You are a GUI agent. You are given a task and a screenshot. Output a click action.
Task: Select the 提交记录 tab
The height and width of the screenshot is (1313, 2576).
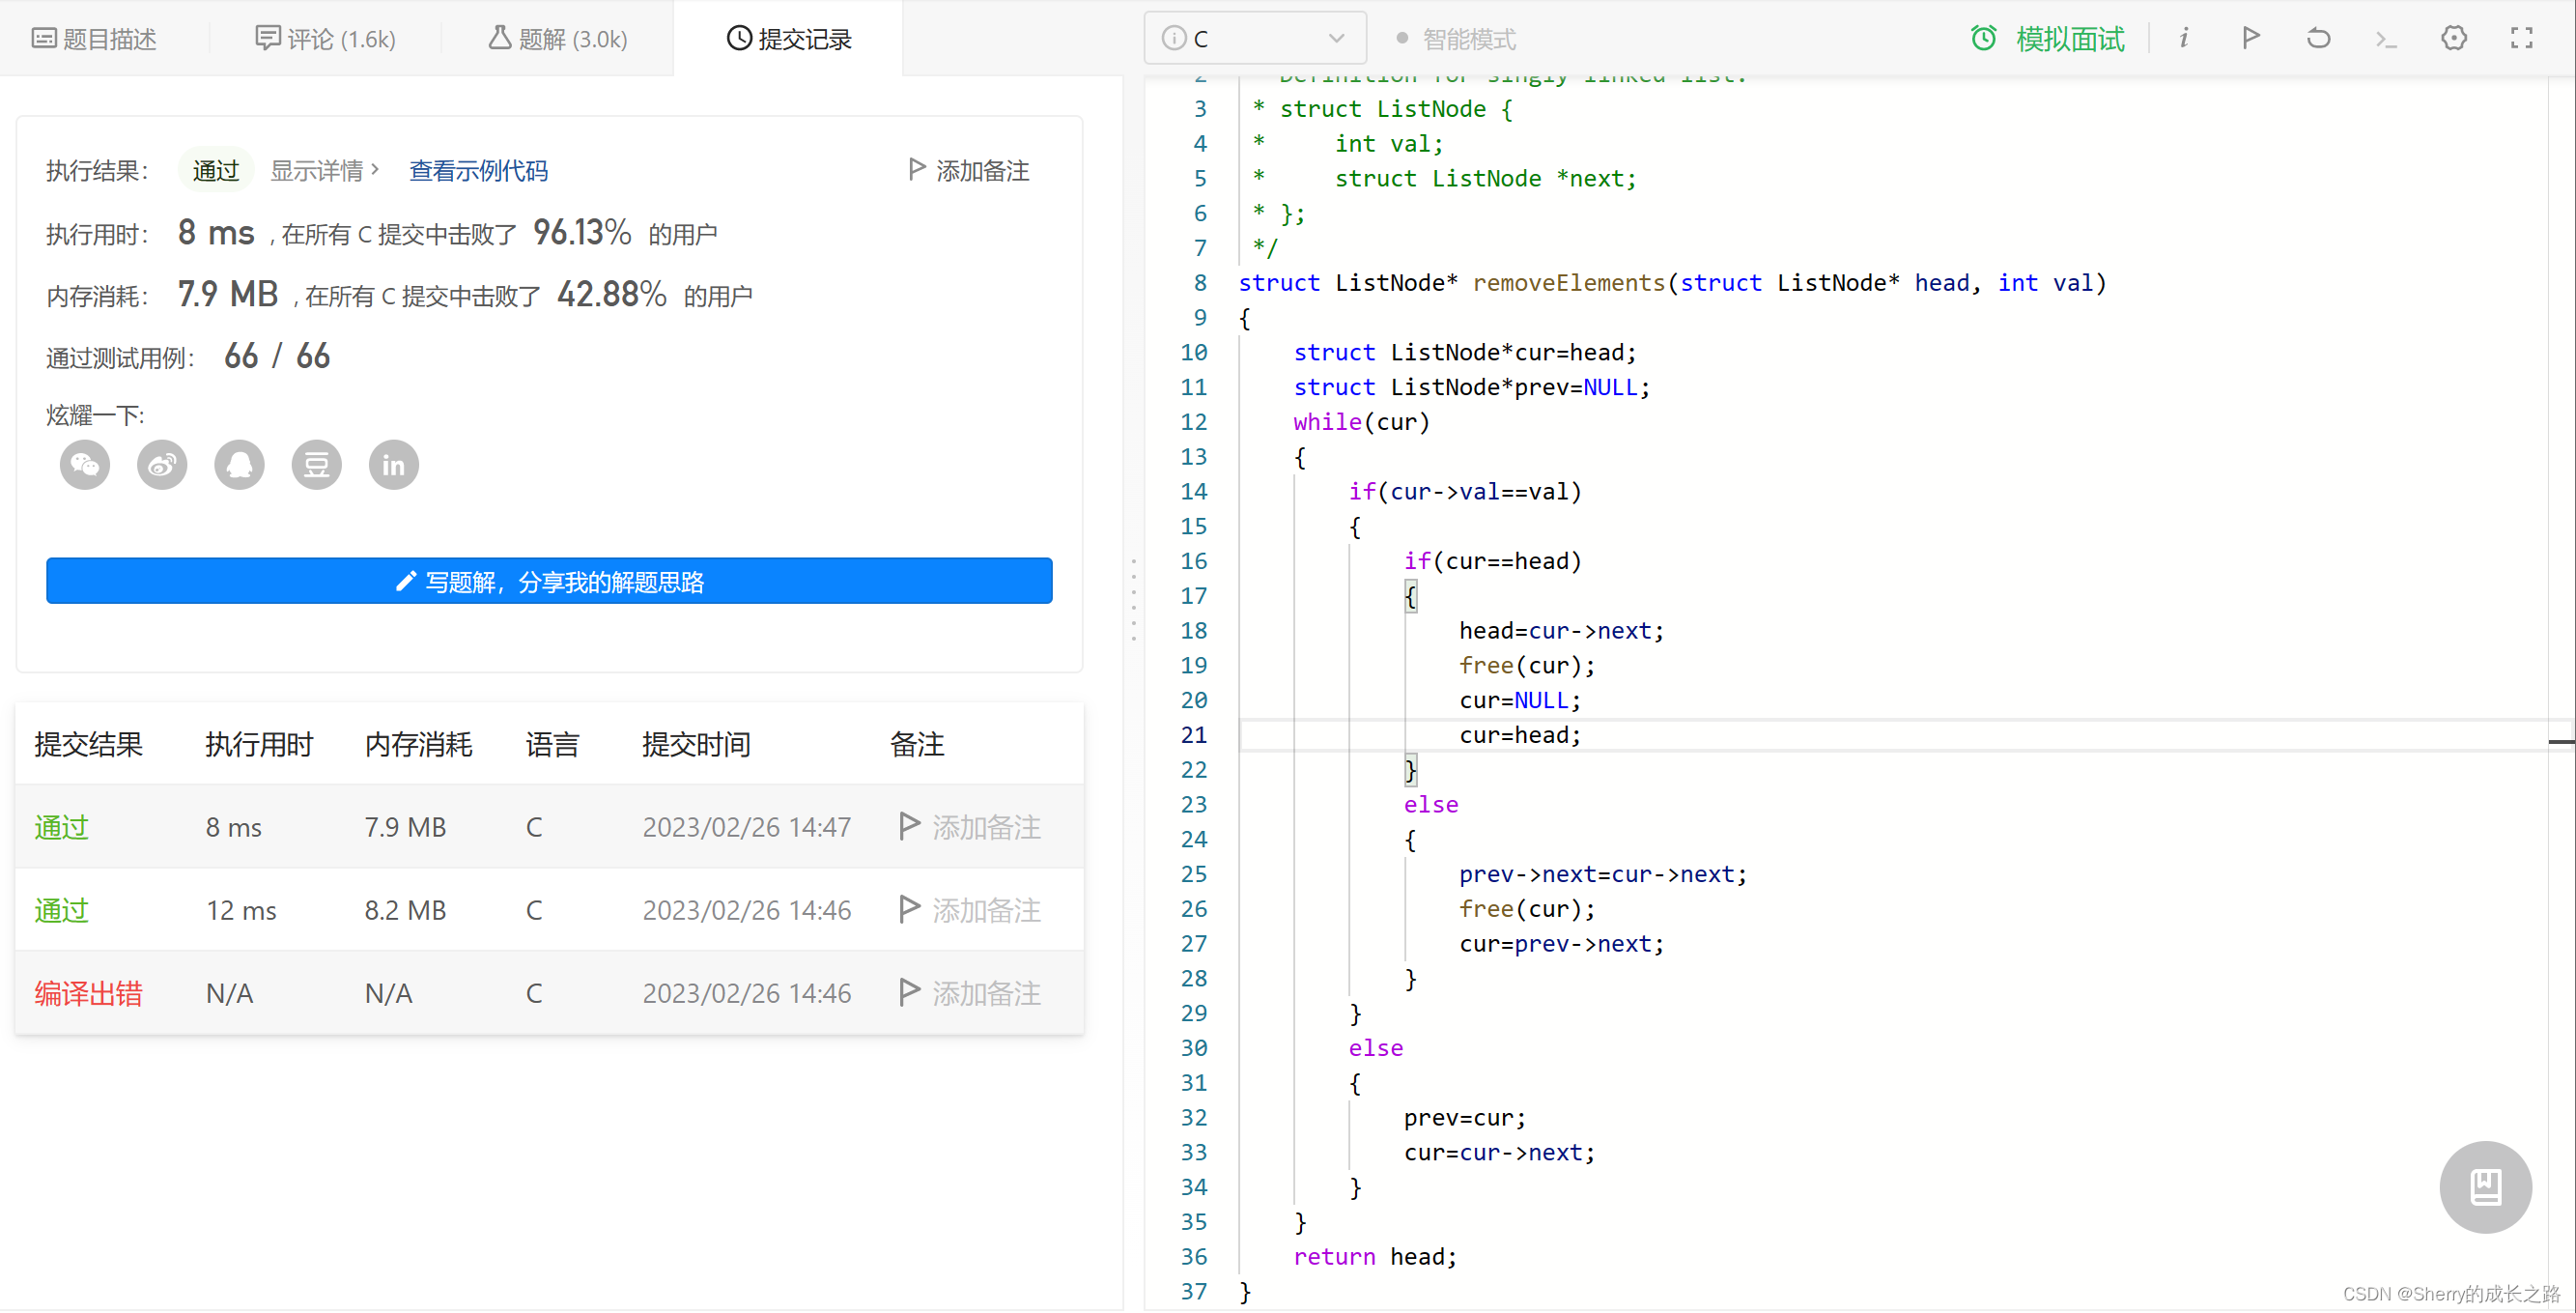pyautogui.click(x=788, y=39)
